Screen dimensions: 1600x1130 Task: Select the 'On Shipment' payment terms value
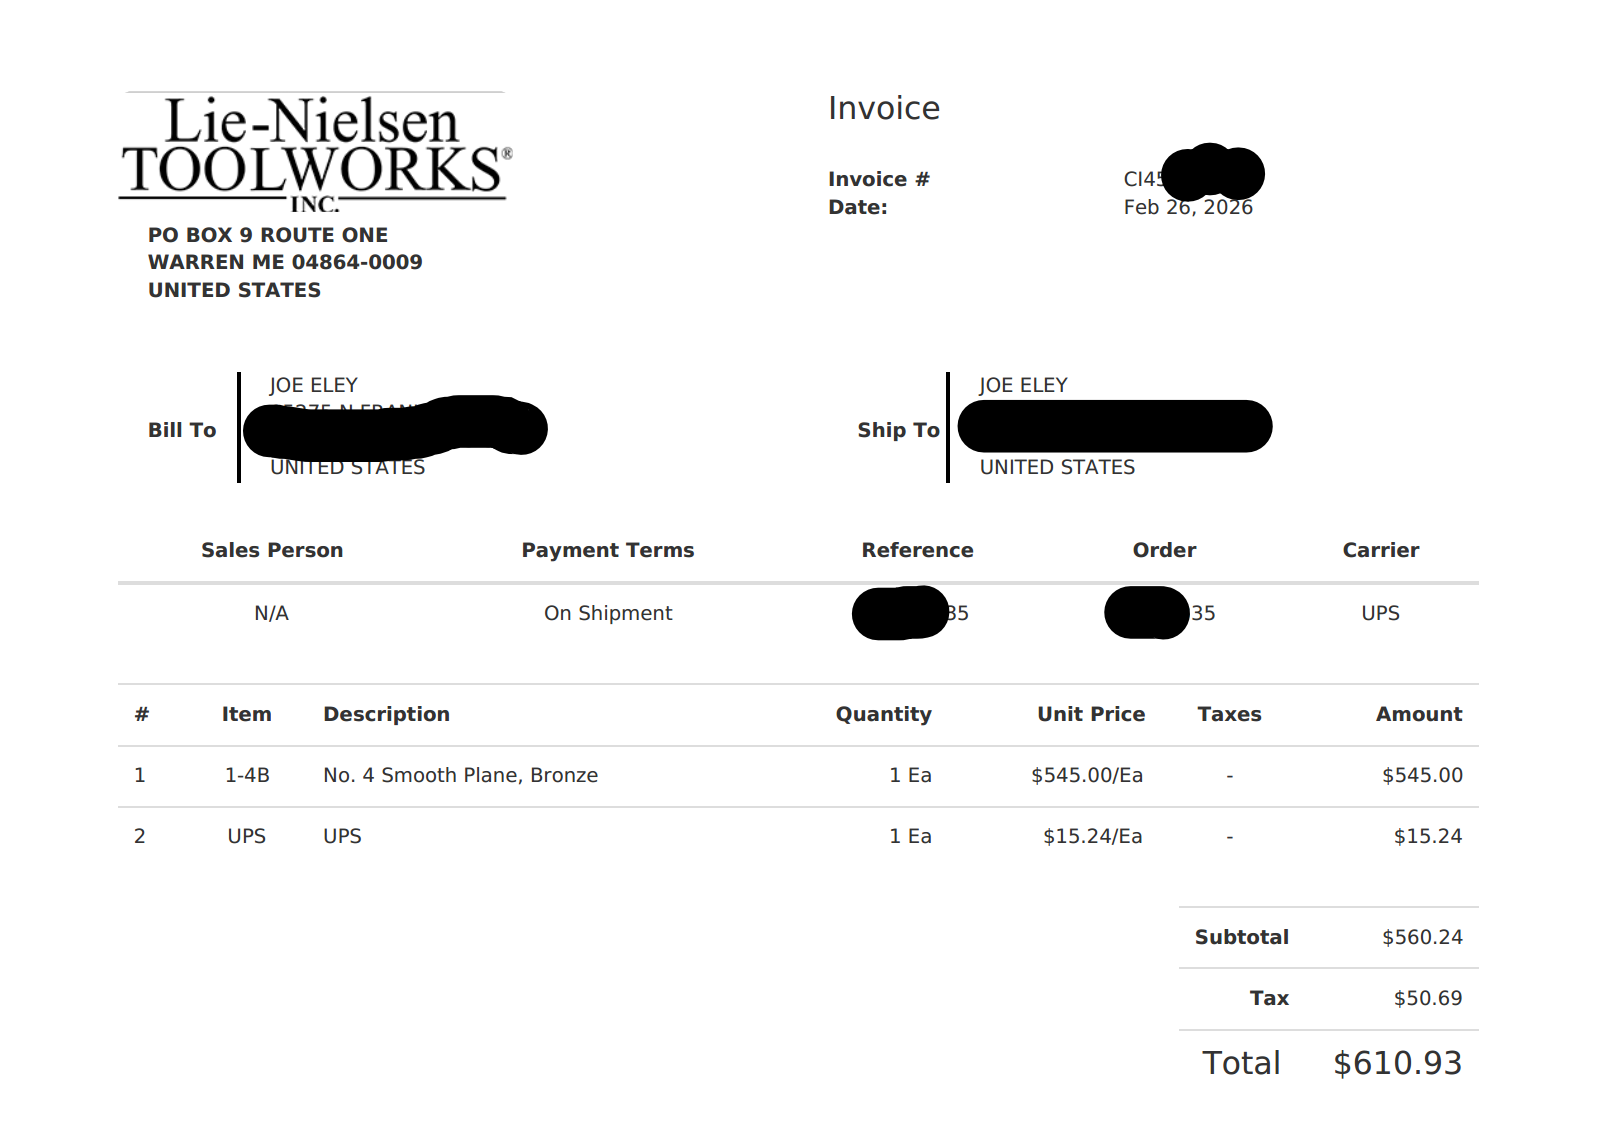point(608,613)
